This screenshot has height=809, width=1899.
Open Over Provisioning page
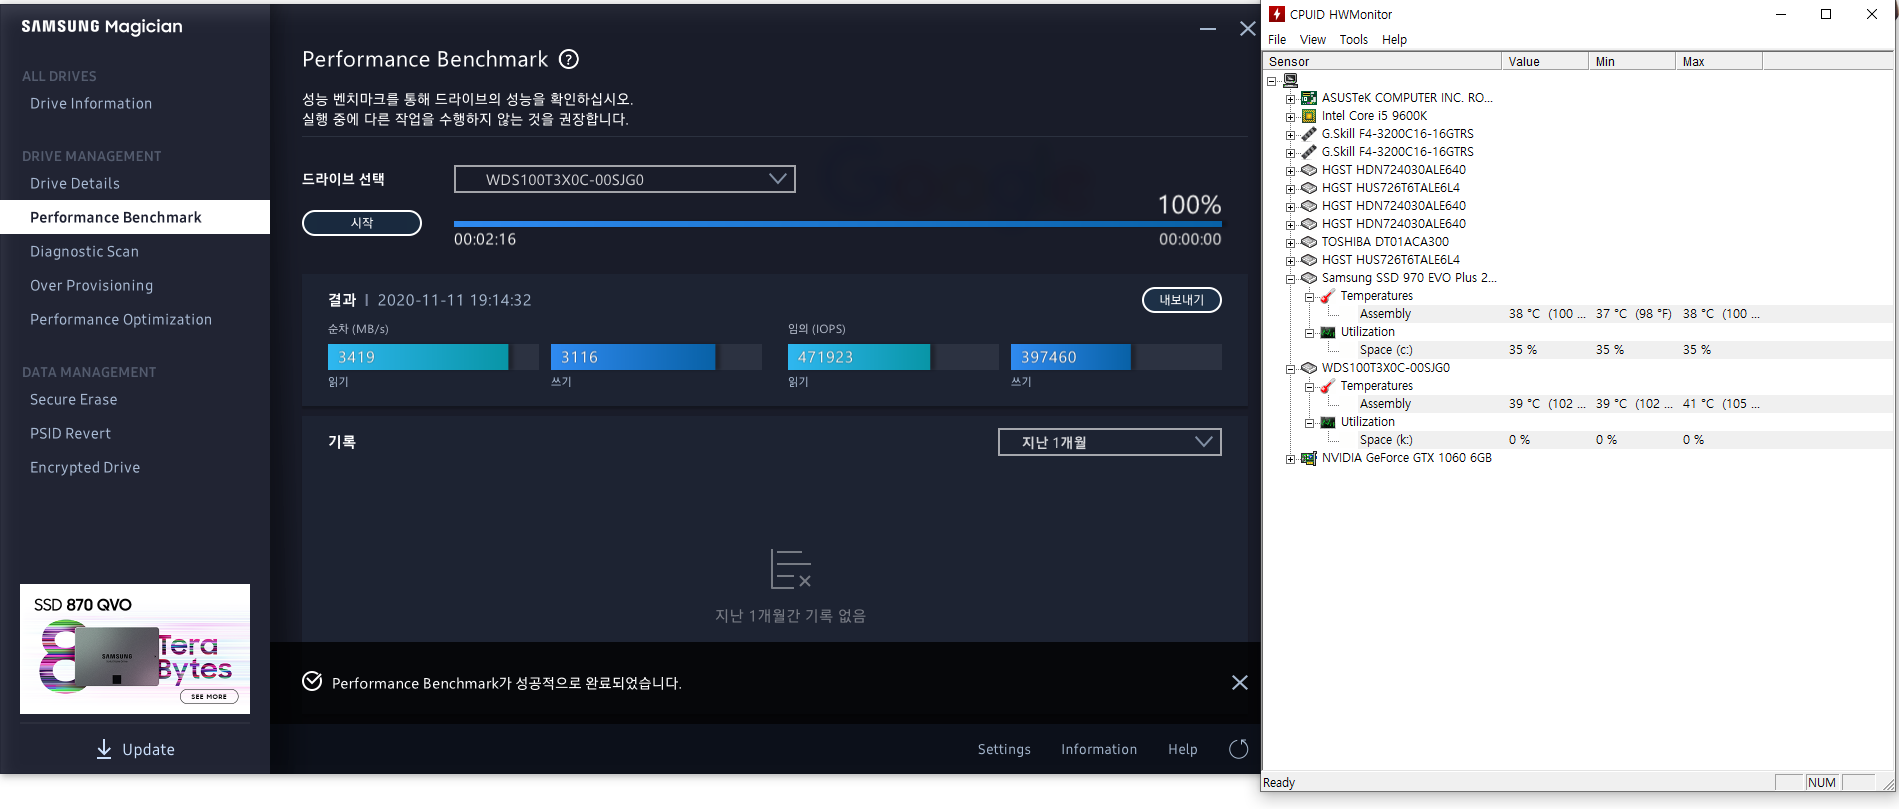(x=92, y=285)
